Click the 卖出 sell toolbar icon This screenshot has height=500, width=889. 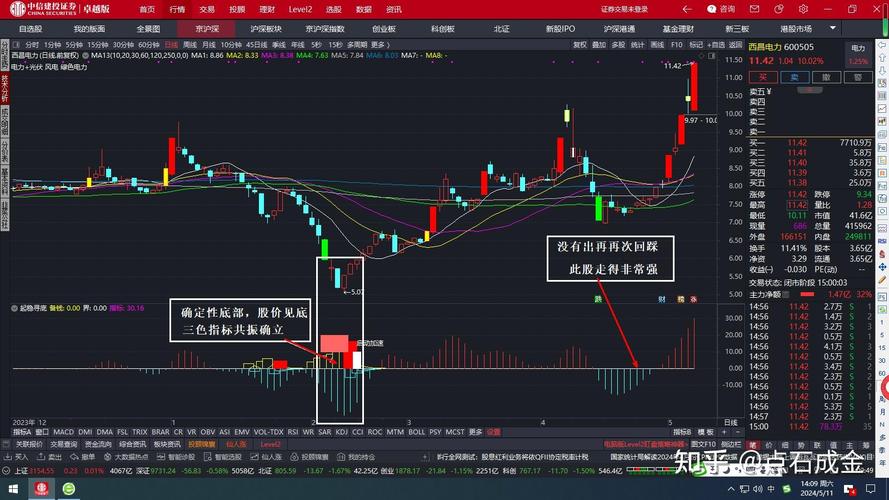tap(50, 457)
